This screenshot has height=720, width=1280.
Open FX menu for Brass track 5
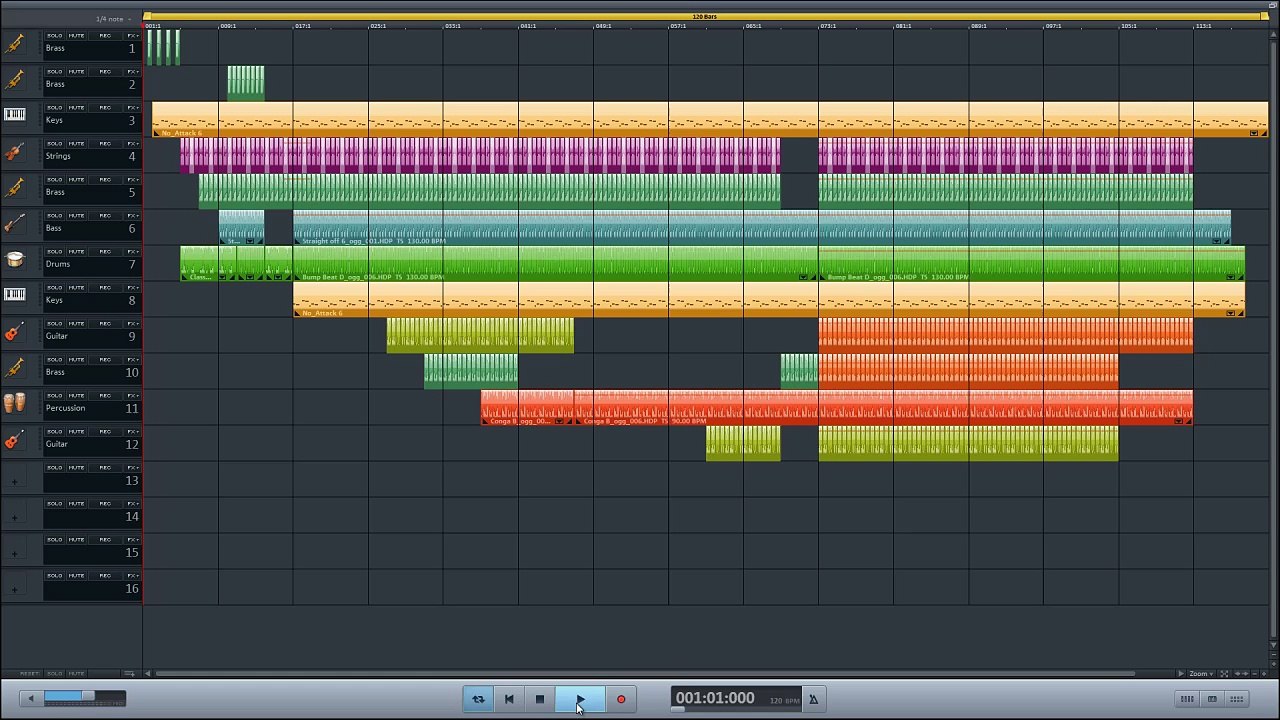click(x=132, y=180)
